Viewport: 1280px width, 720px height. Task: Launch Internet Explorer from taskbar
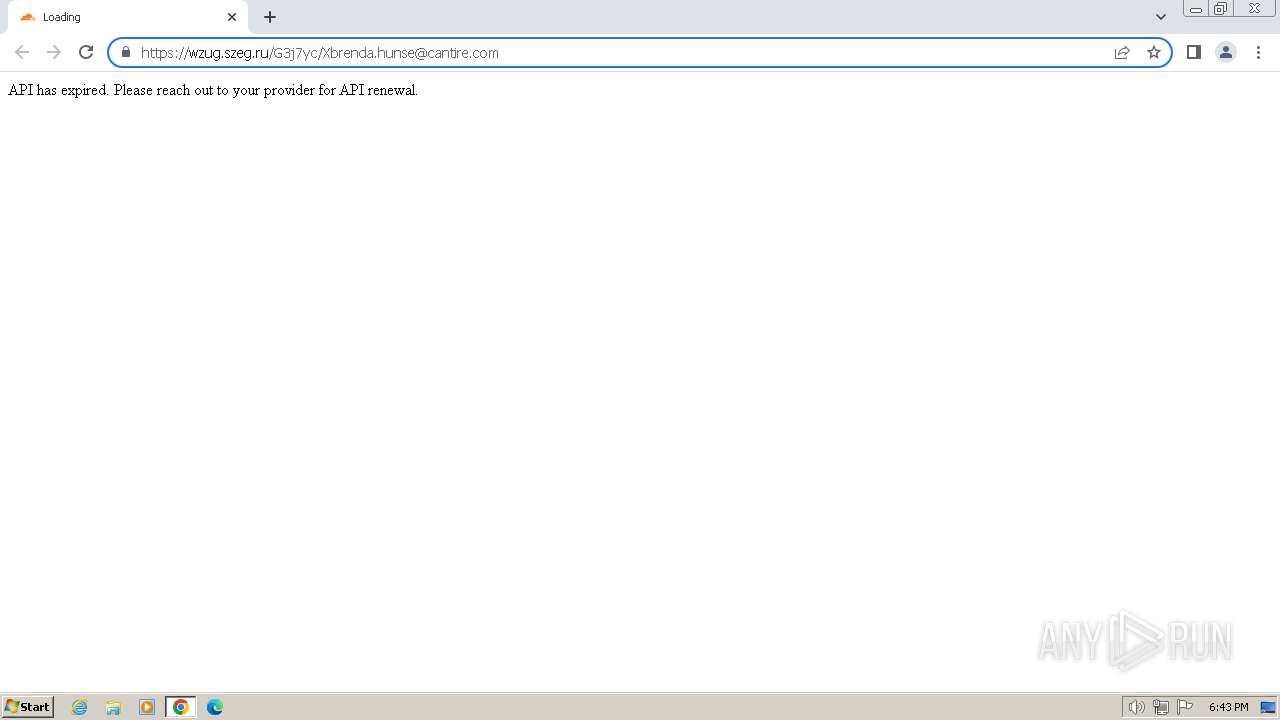point(80,707)
